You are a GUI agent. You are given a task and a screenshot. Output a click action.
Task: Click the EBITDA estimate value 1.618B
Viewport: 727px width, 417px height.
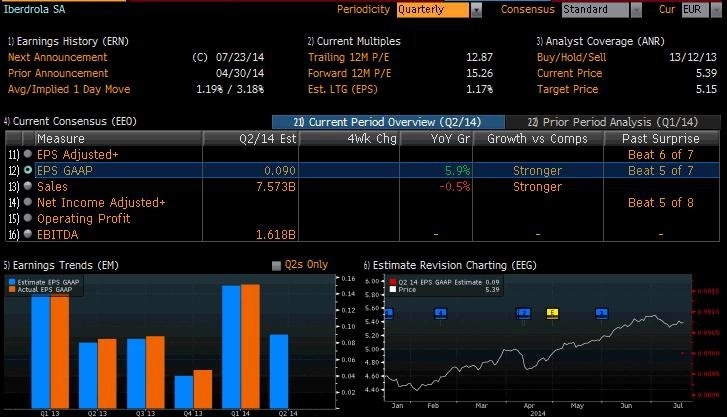[276, 234]
